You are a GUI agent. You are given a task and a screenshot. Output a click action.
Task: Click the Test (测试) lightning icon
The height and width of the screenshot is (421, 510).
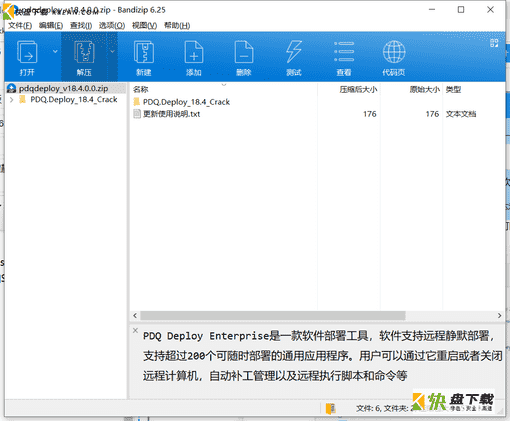294,52
